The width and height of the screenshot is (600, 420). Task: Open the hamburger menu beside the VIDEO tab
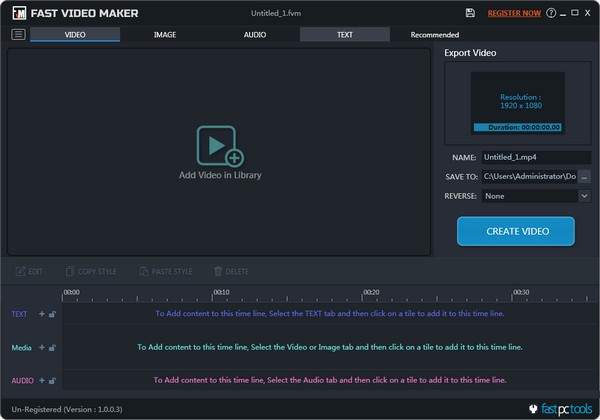point(18,34)
